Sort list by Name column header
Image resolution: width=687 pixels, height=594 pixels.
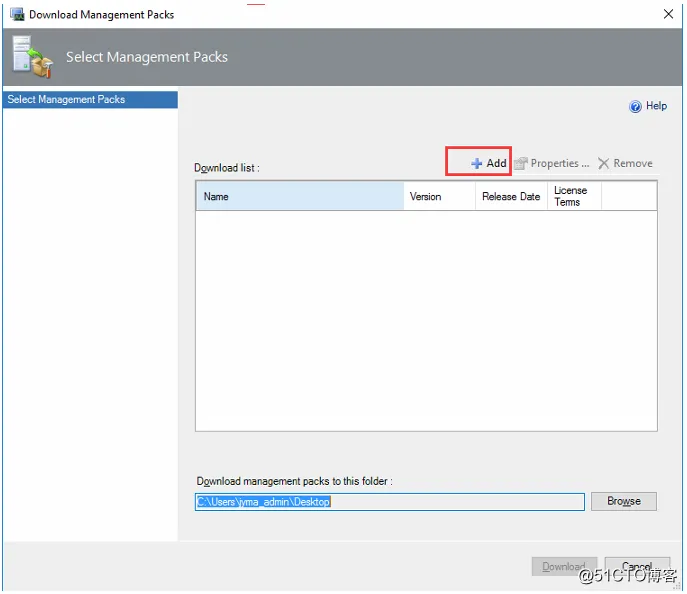coord(300,196)
